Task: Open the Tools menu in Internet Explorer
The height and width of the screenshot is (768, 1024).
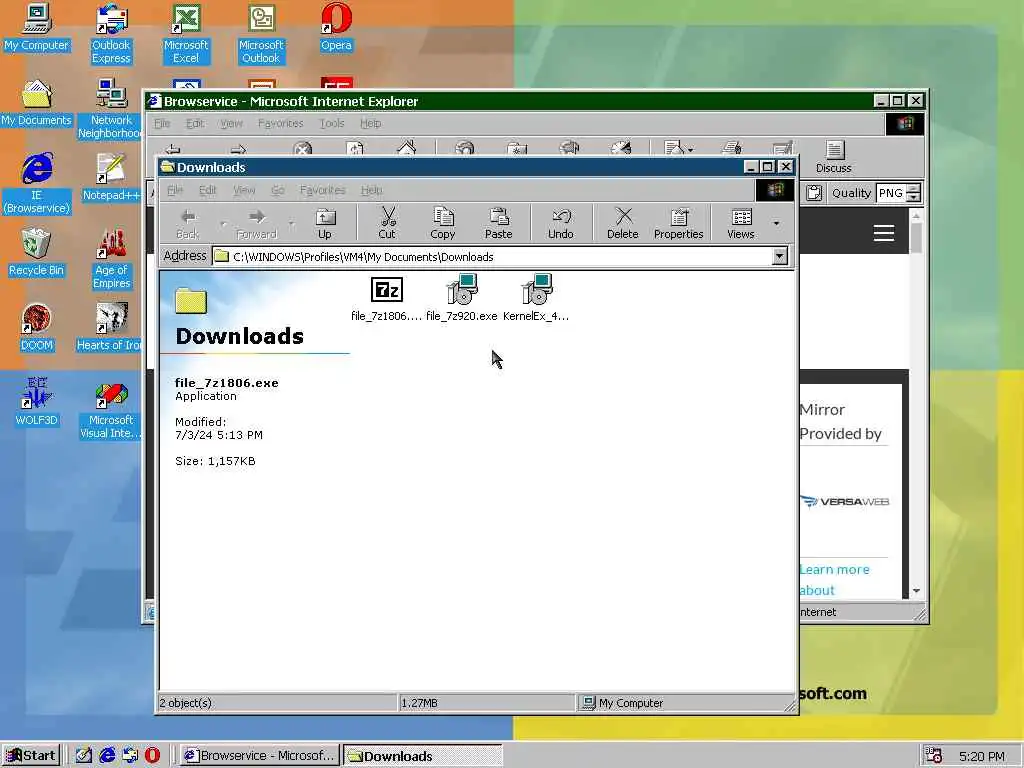Action: 332,123
